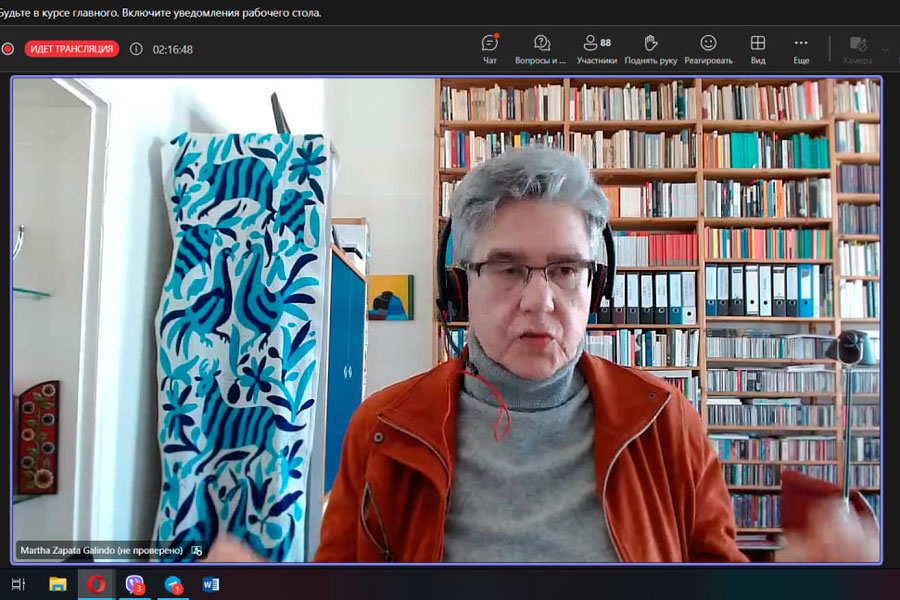
Task: Open the Вид layout options
Action: pos(758,49)
